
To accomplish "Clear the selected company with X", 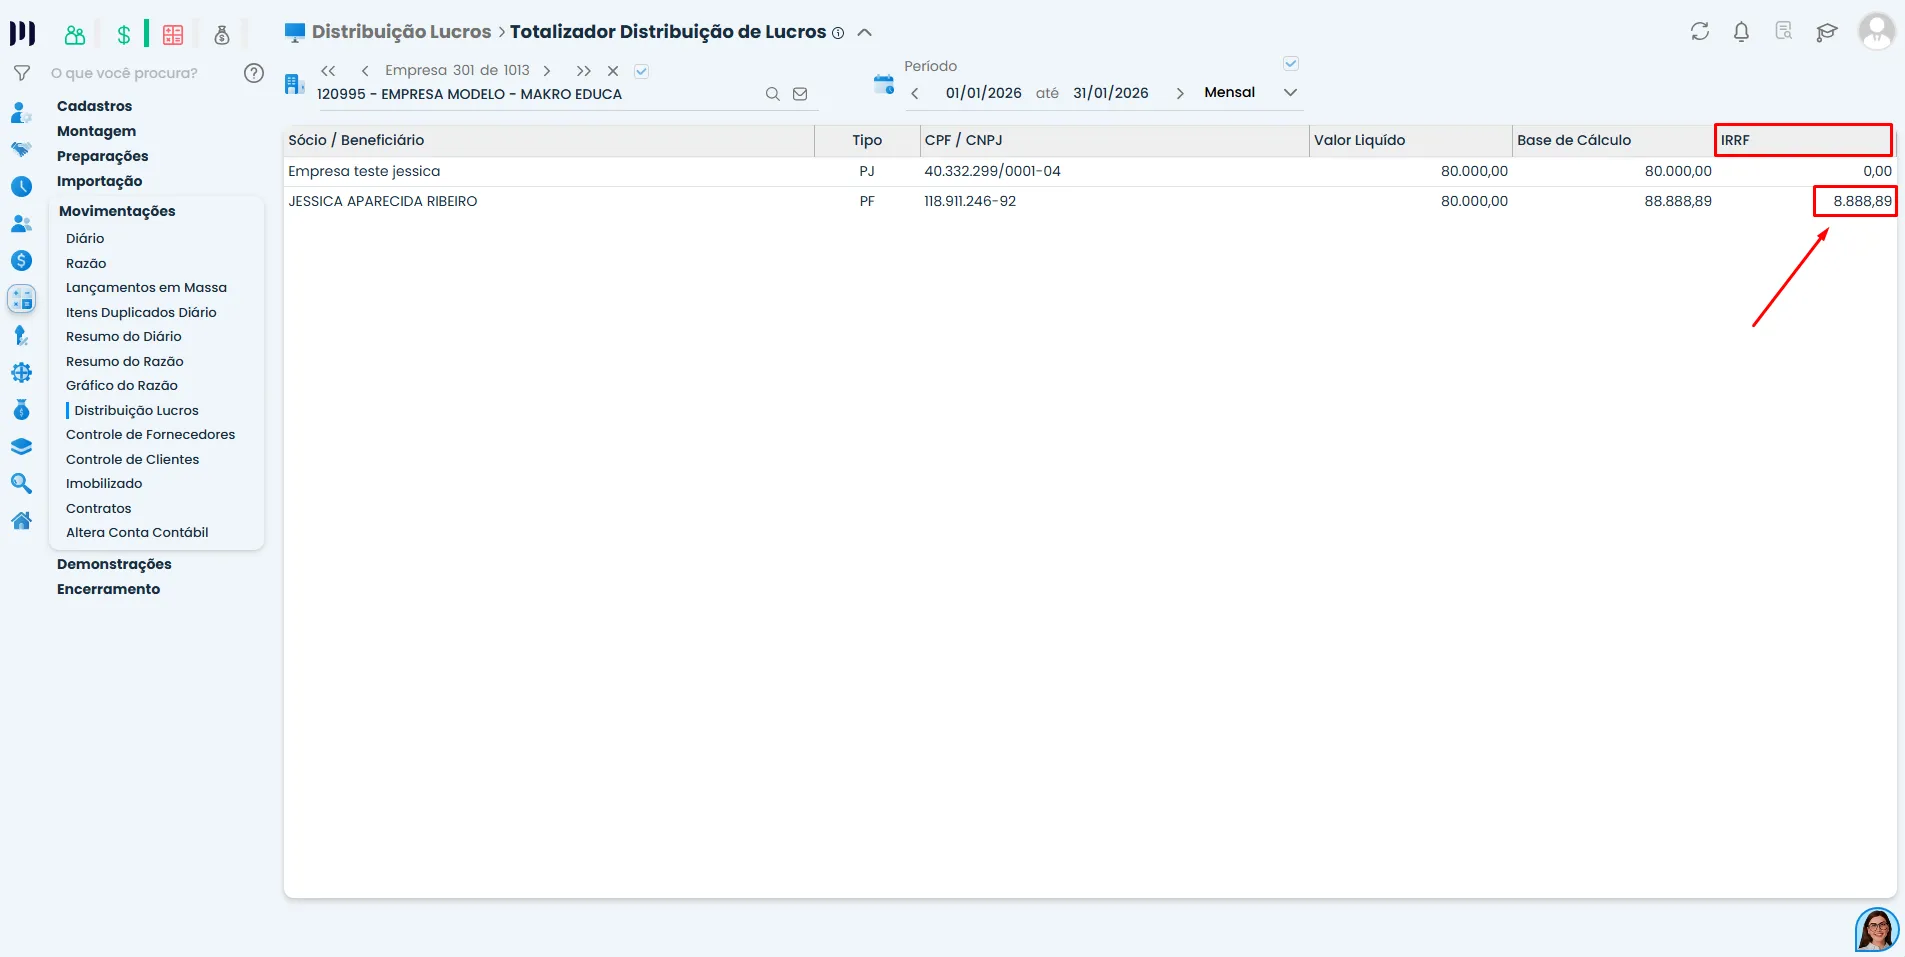I will (613, 71).
